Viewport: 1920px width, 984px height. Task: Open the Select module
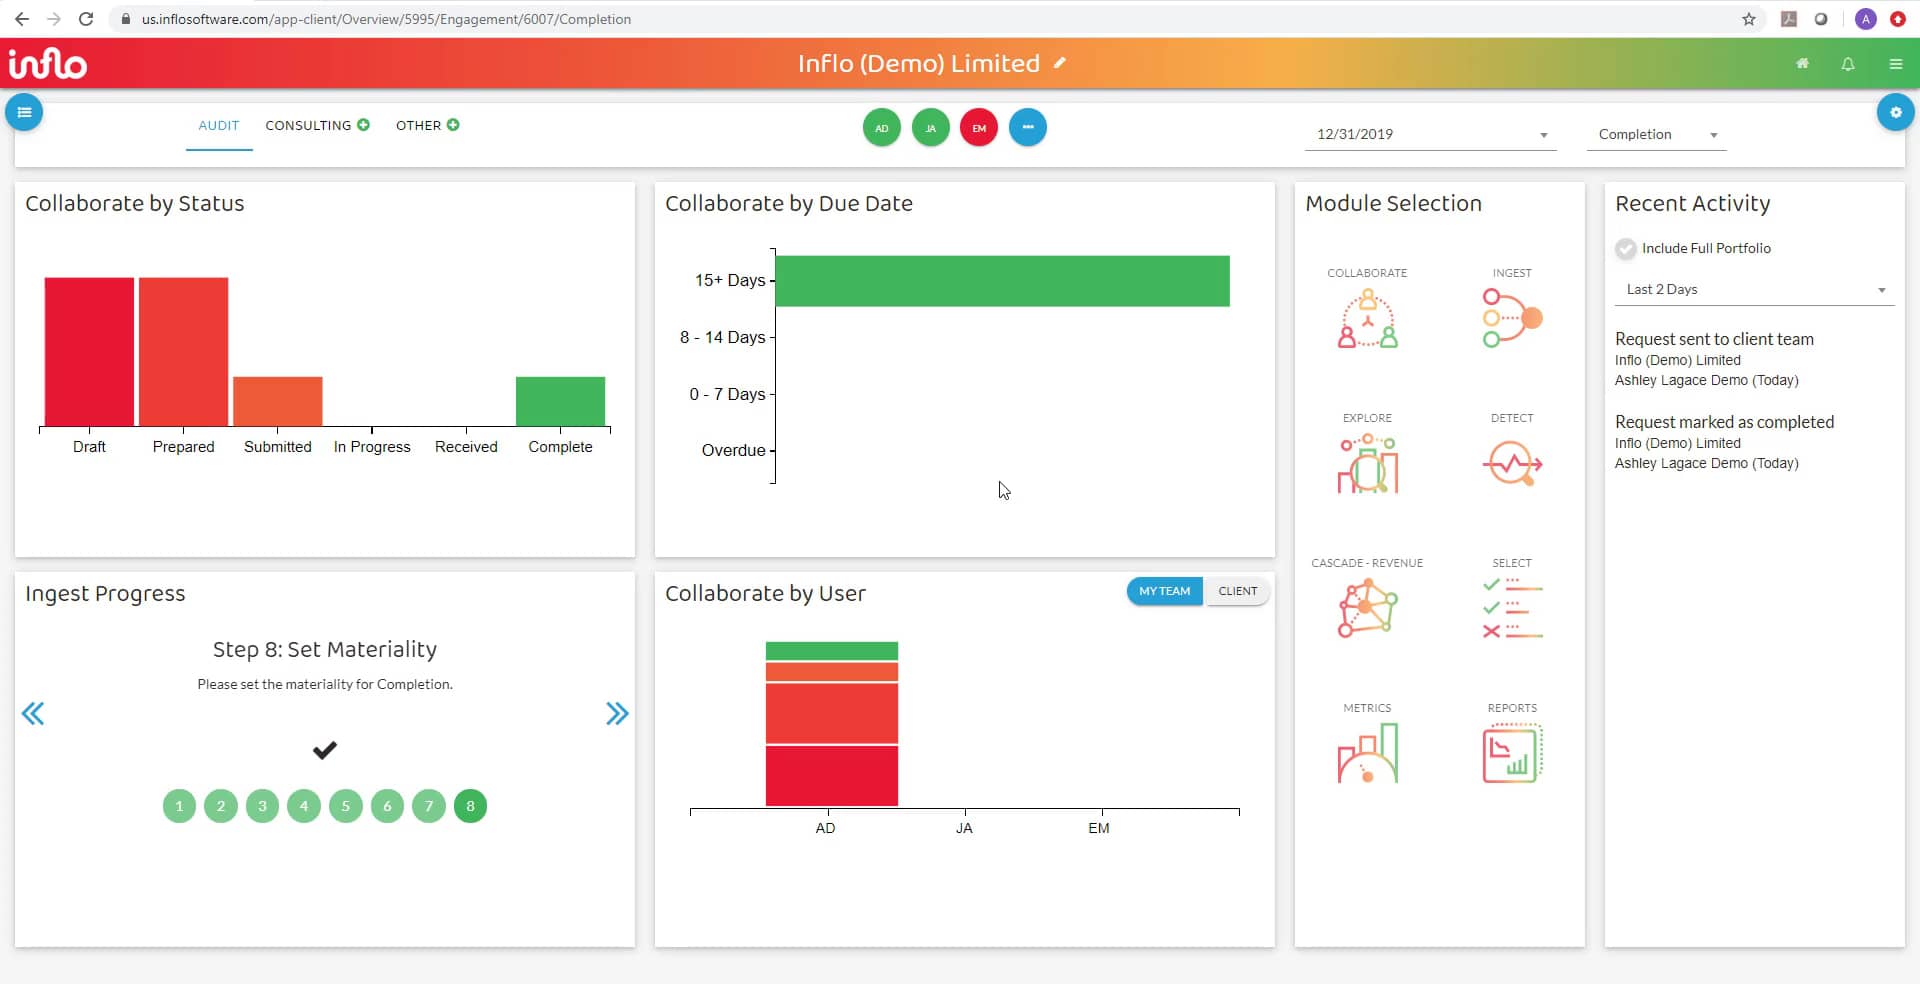tap(1511, 607)
